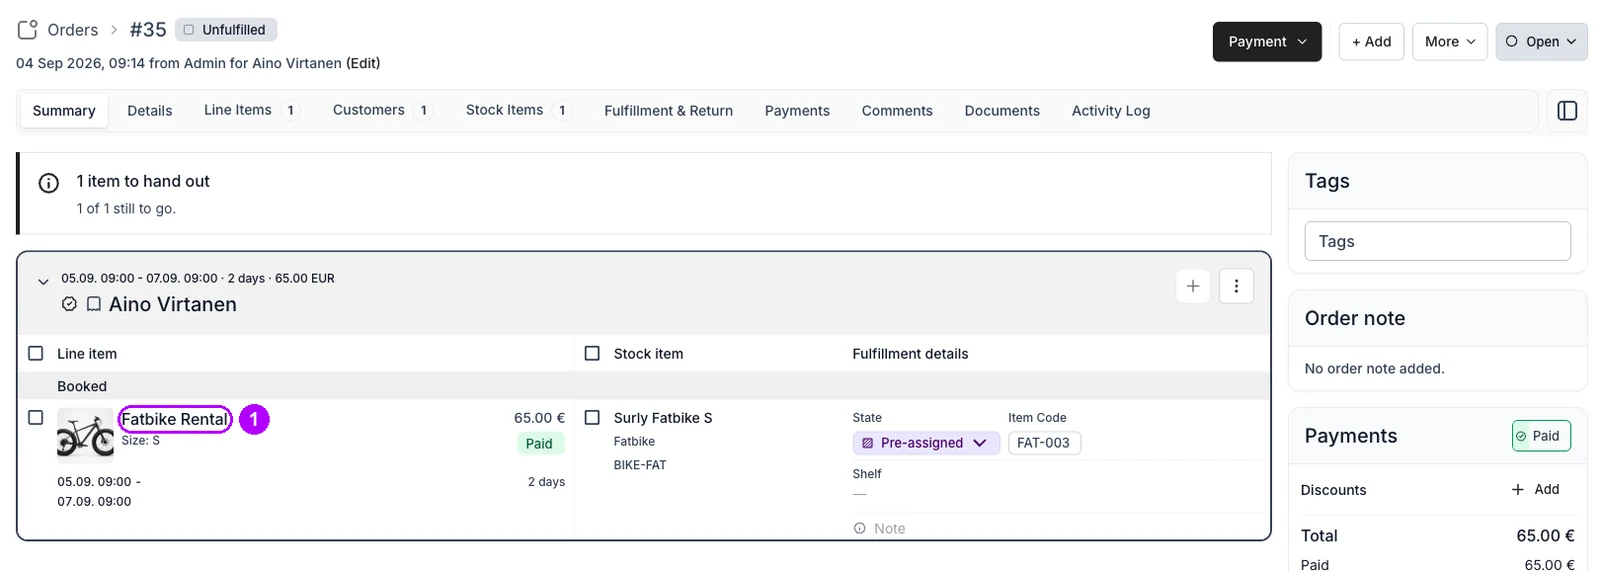This screenshot has width=1600, height=573.
Task: Collapse the Aino Virtanen booking section
Action: point(43,282)
